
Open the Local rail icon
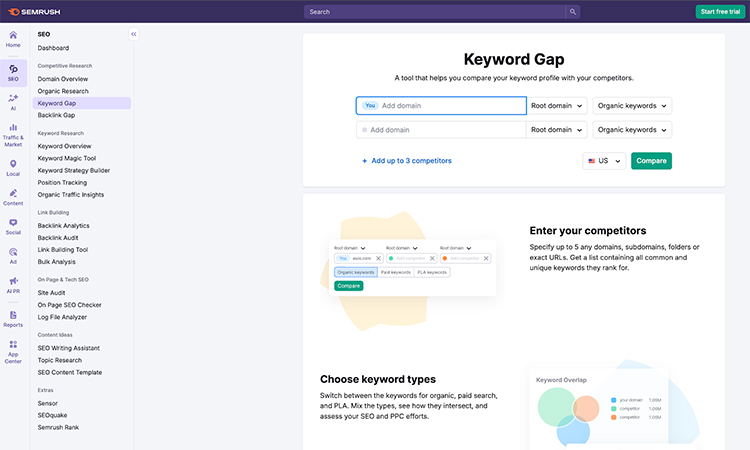click(x=13, y=168)
